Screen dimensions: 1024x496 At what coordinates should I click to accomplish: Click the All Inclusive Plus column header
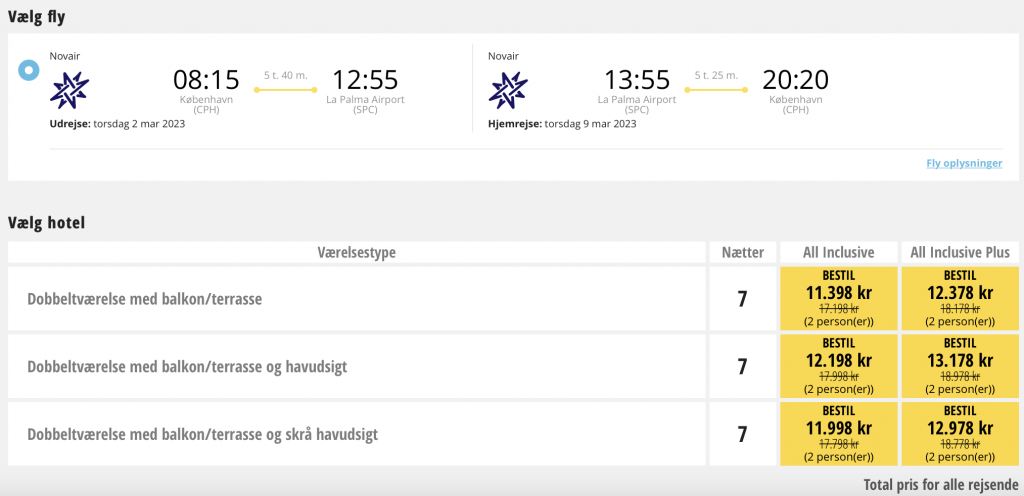[960, 253]
